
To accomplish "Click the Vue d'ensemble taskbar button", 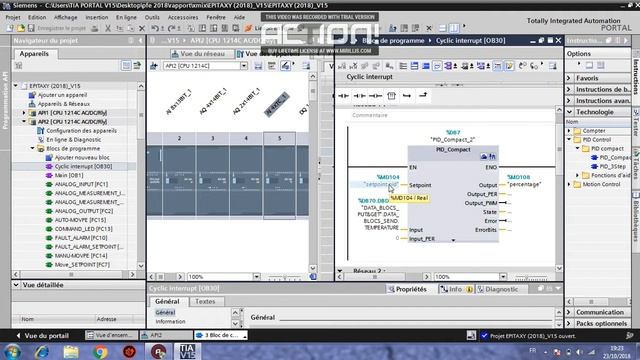I will pos(111,335).
